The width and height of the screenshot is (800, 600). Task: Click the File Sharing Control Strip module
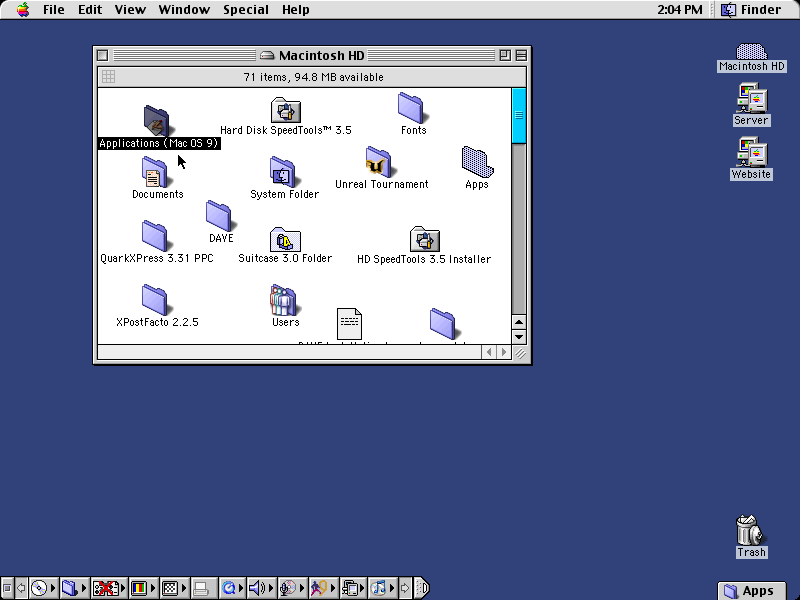(x=71, y=587)
